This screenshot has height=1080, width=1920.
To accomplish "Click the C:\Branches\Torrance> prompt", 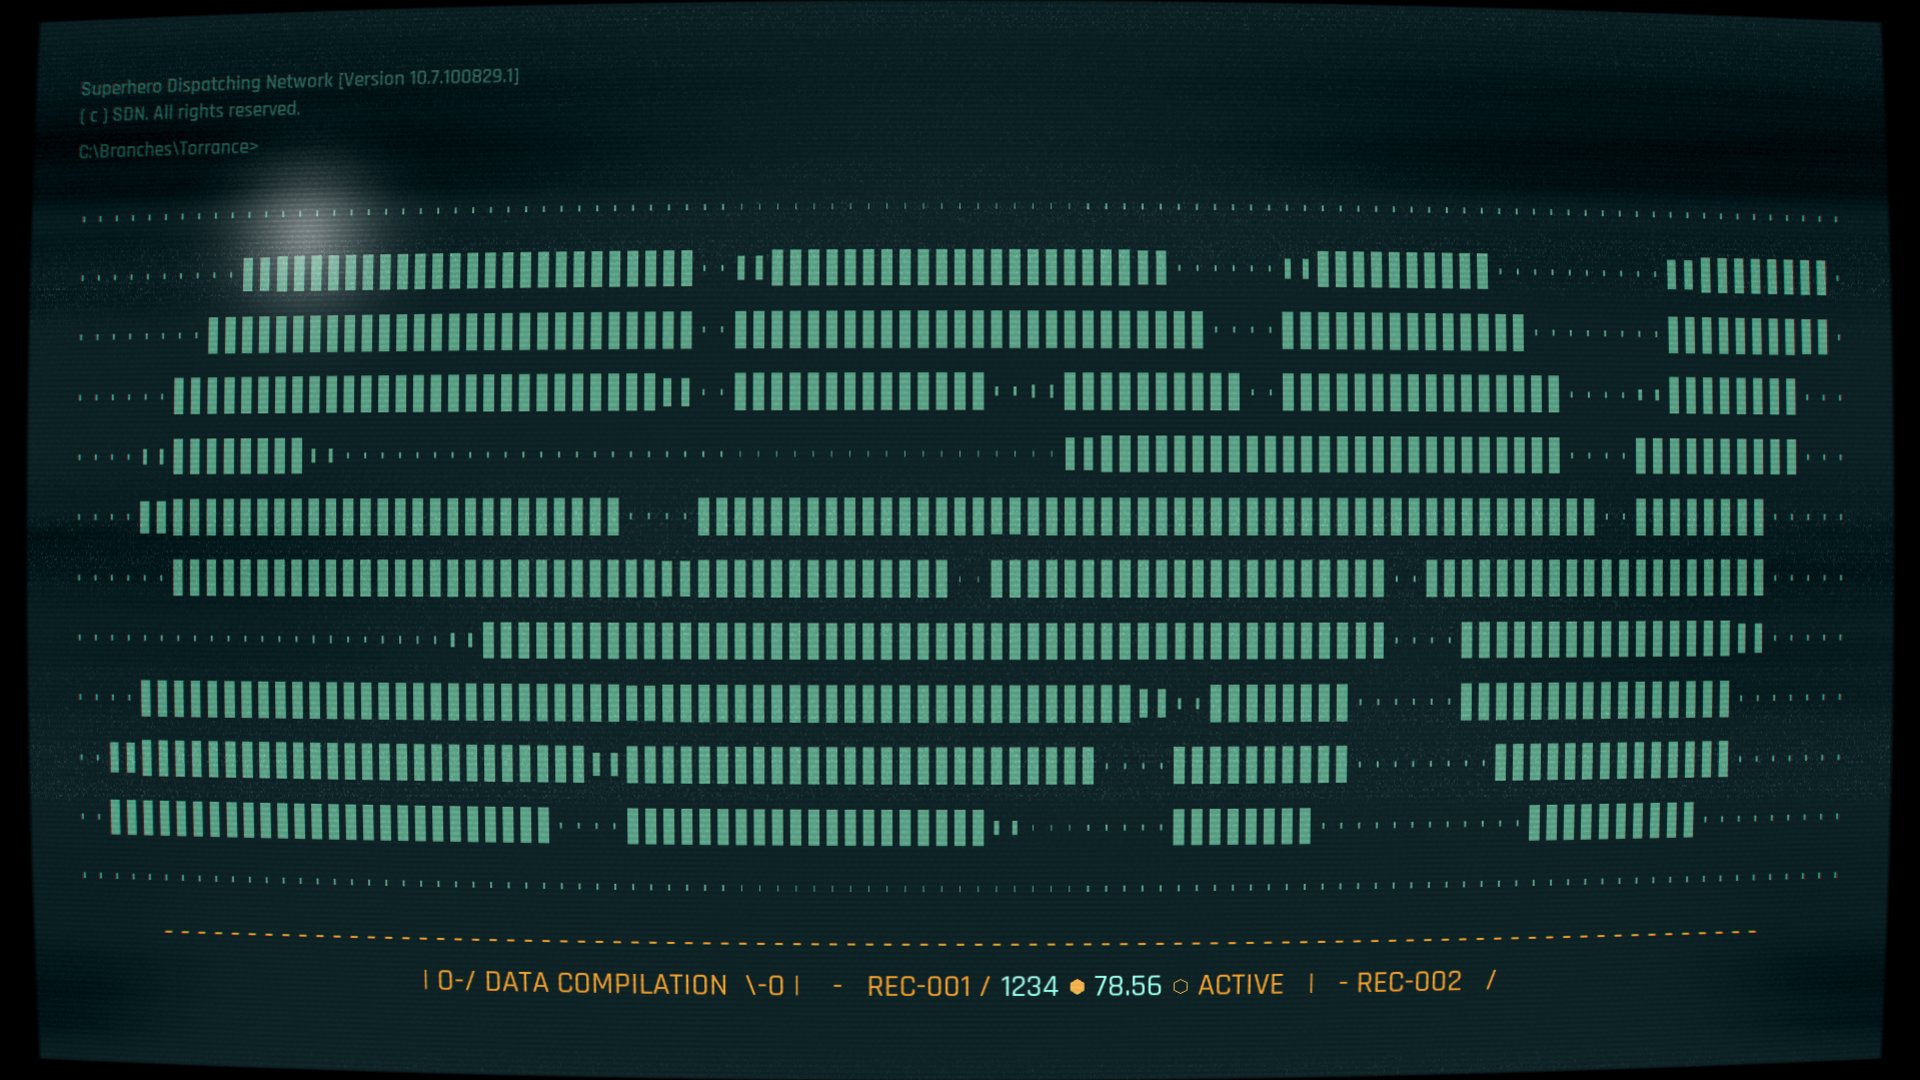I will click(x=168, y=149).
